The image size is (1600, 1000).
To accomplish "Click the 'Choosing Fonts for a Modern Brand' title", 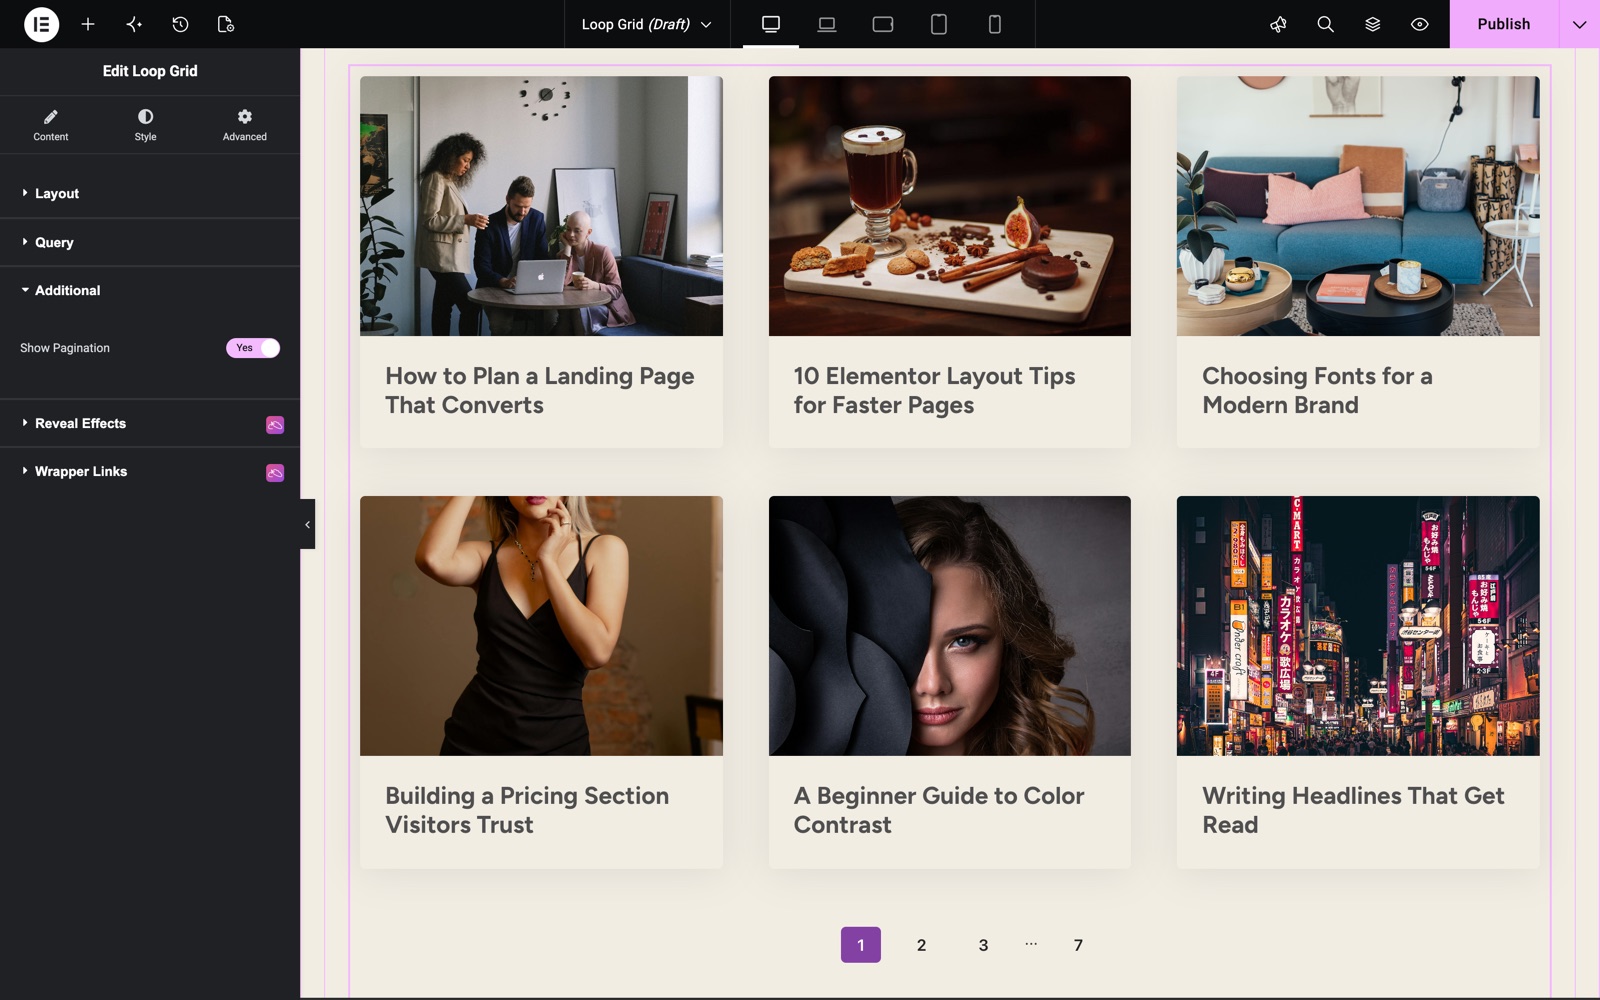I will click(x=1317, y=390).
